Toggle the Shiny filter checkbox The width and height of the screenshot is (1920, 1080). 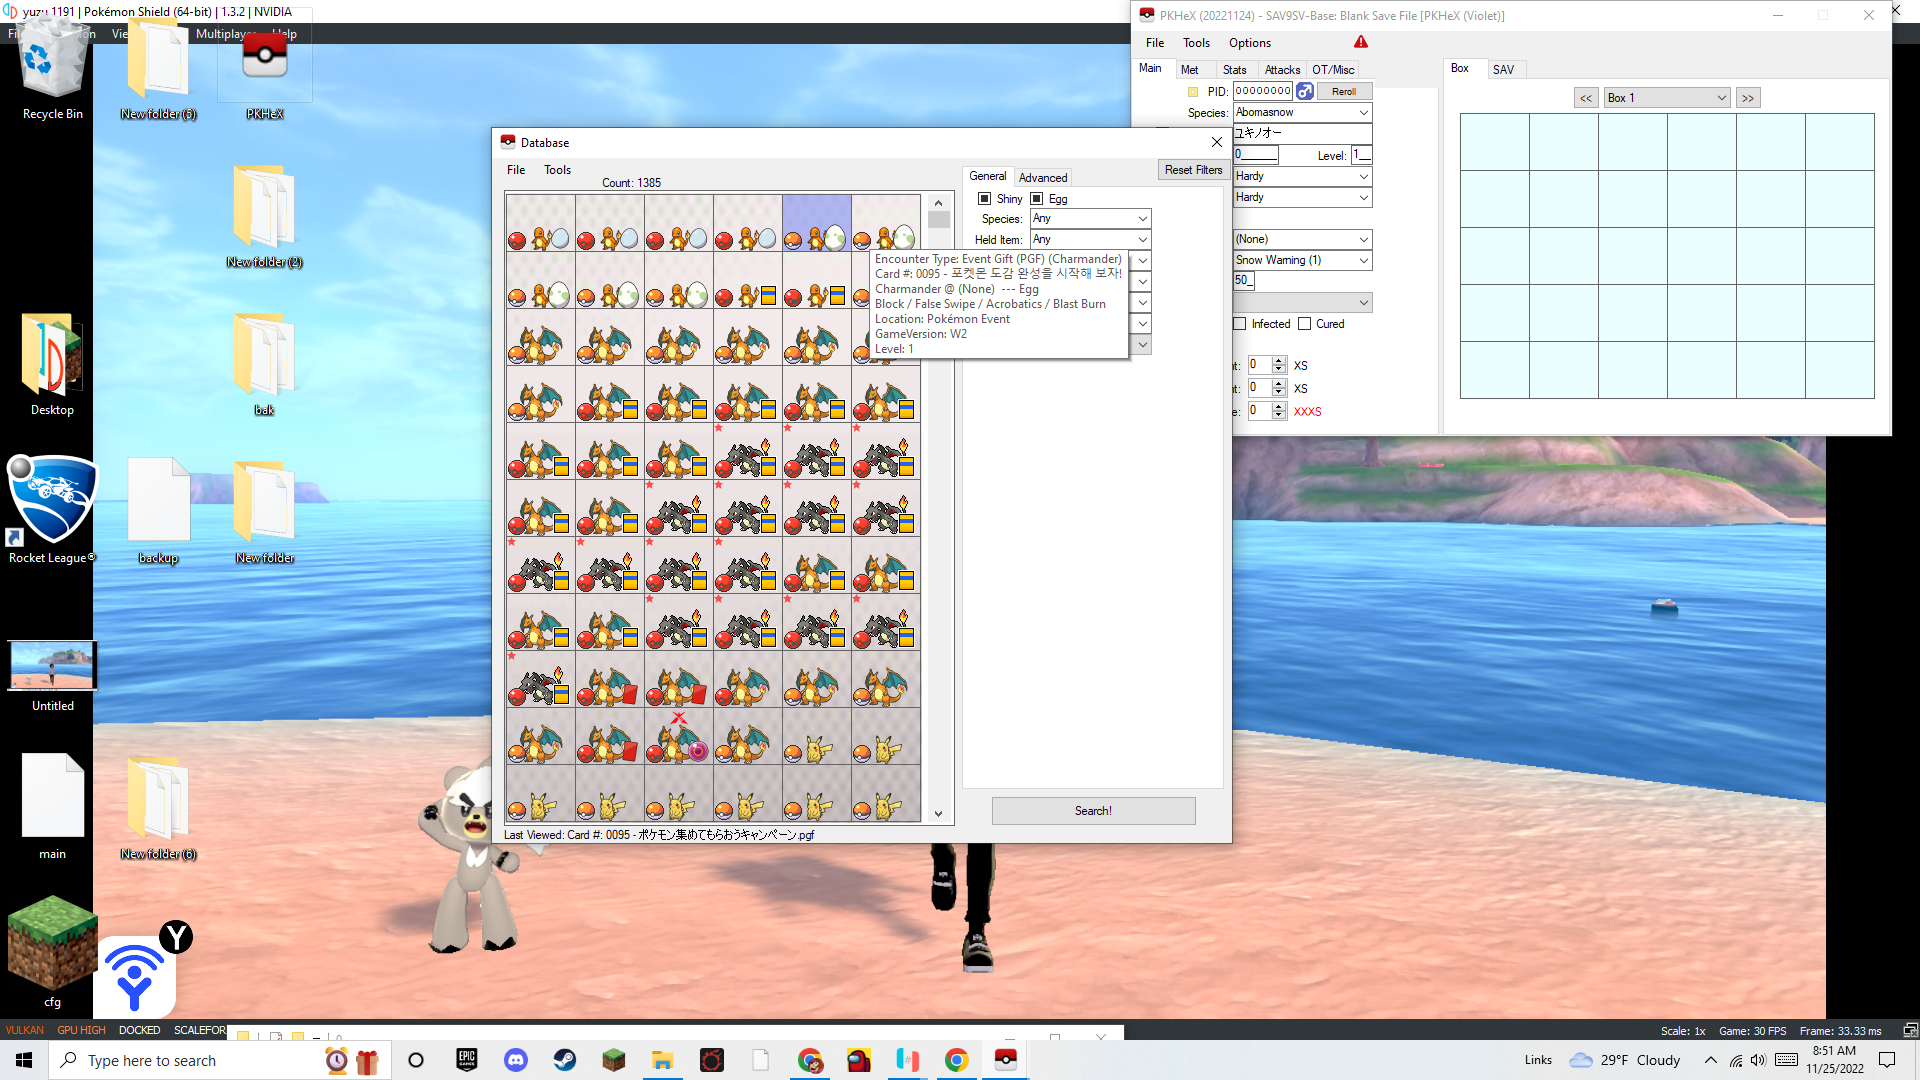[x=985, y=199]
